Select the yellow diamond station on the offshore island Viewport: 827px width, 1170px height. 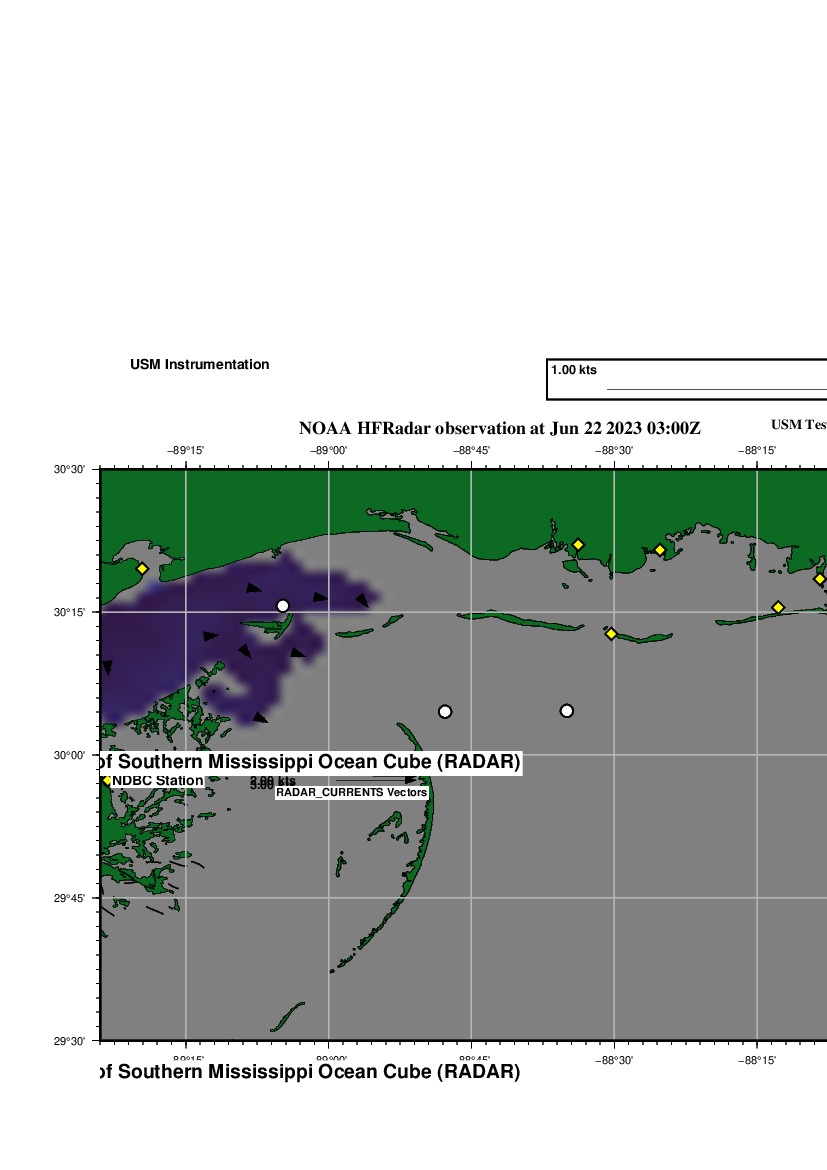pos(611,633)
